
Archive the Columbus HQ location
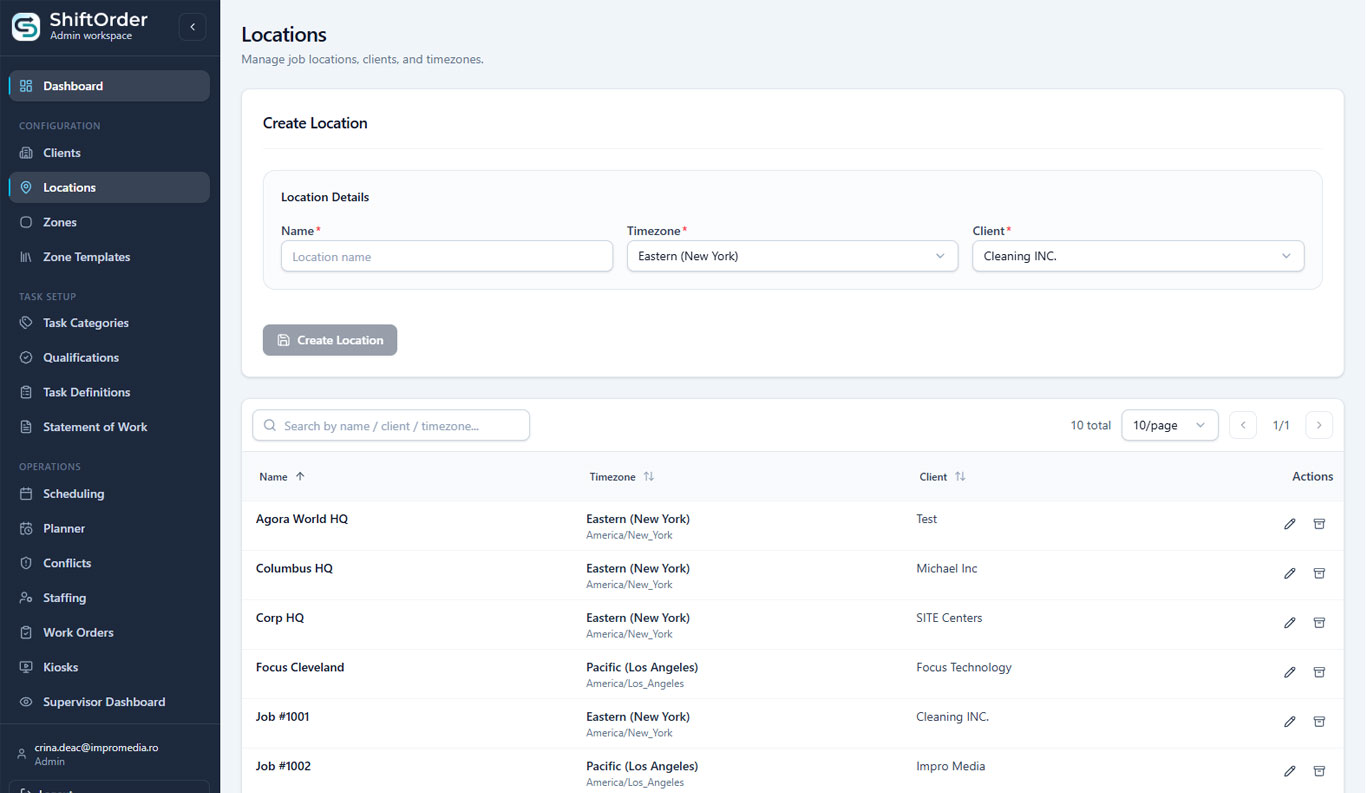(x=1319, y=574)
